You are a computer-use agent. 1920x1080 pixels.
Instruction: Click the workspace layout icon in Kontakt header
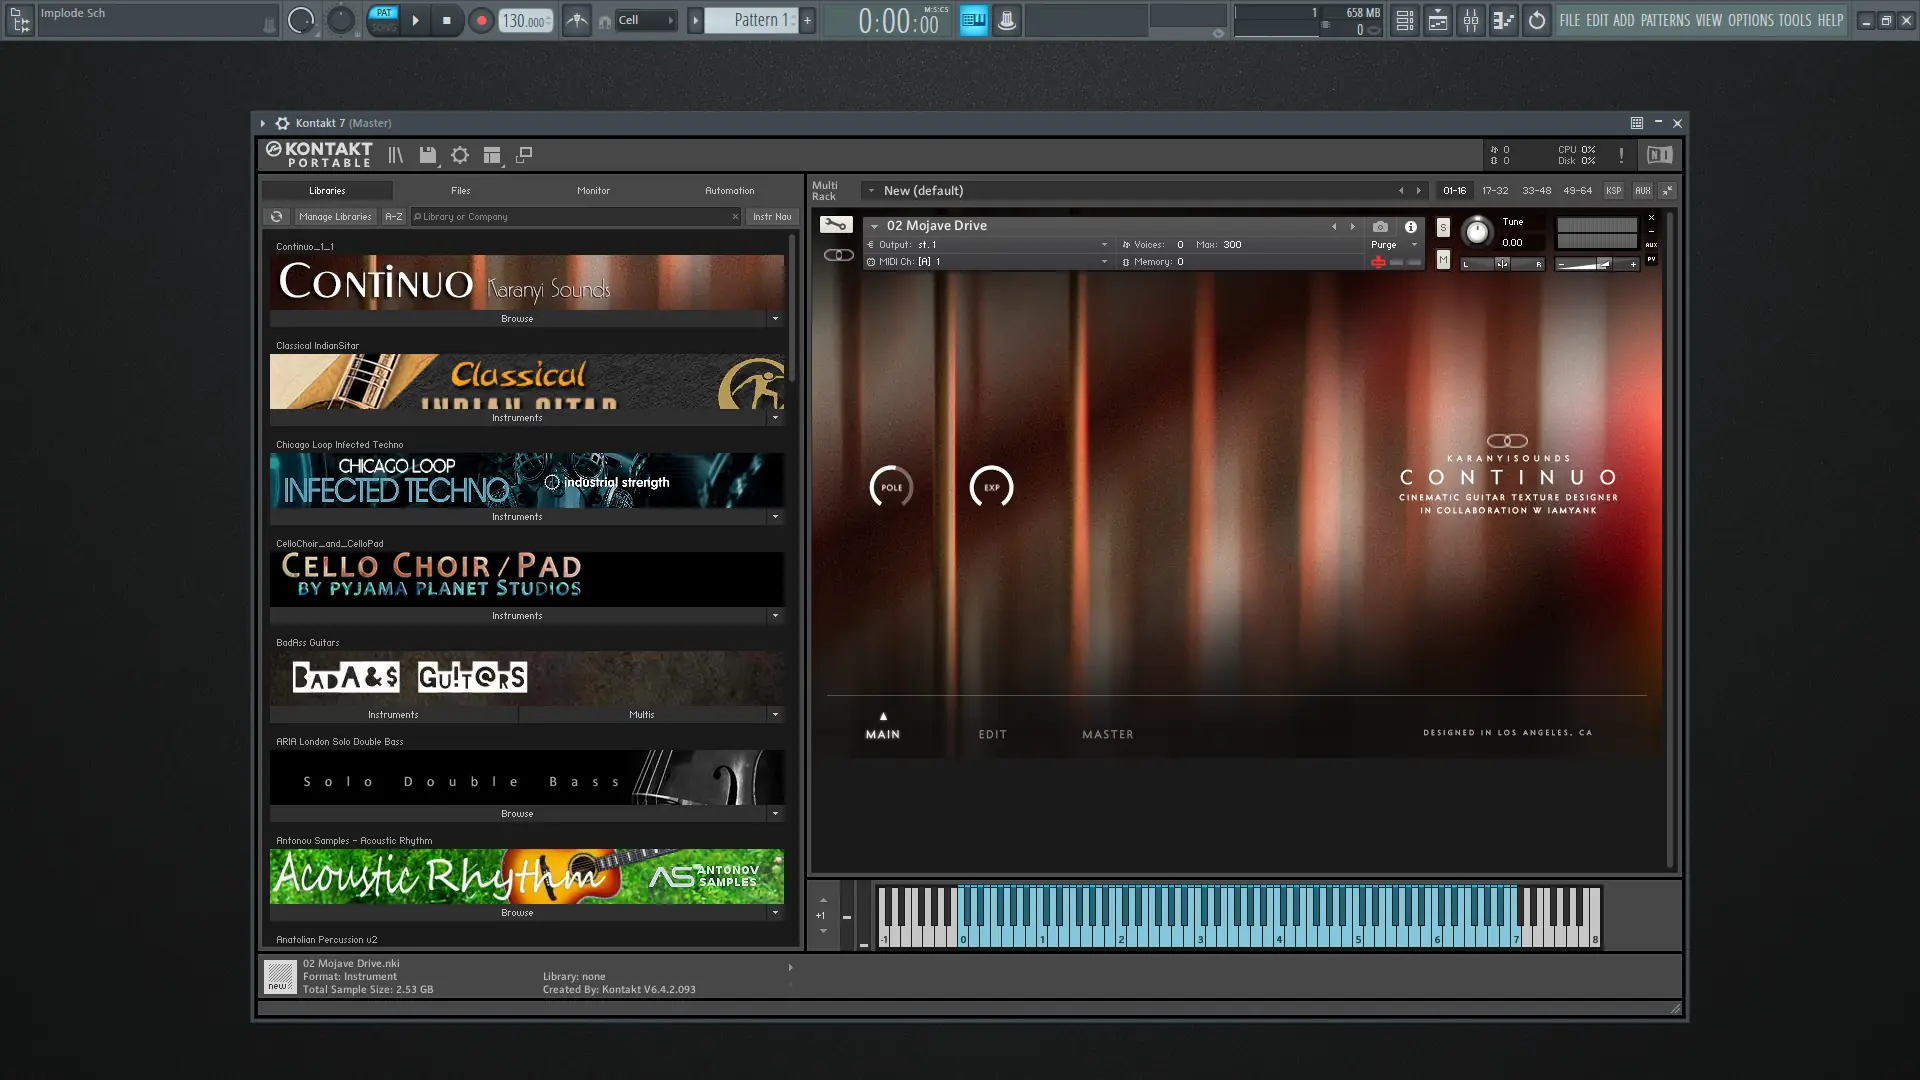pos(493,155)
